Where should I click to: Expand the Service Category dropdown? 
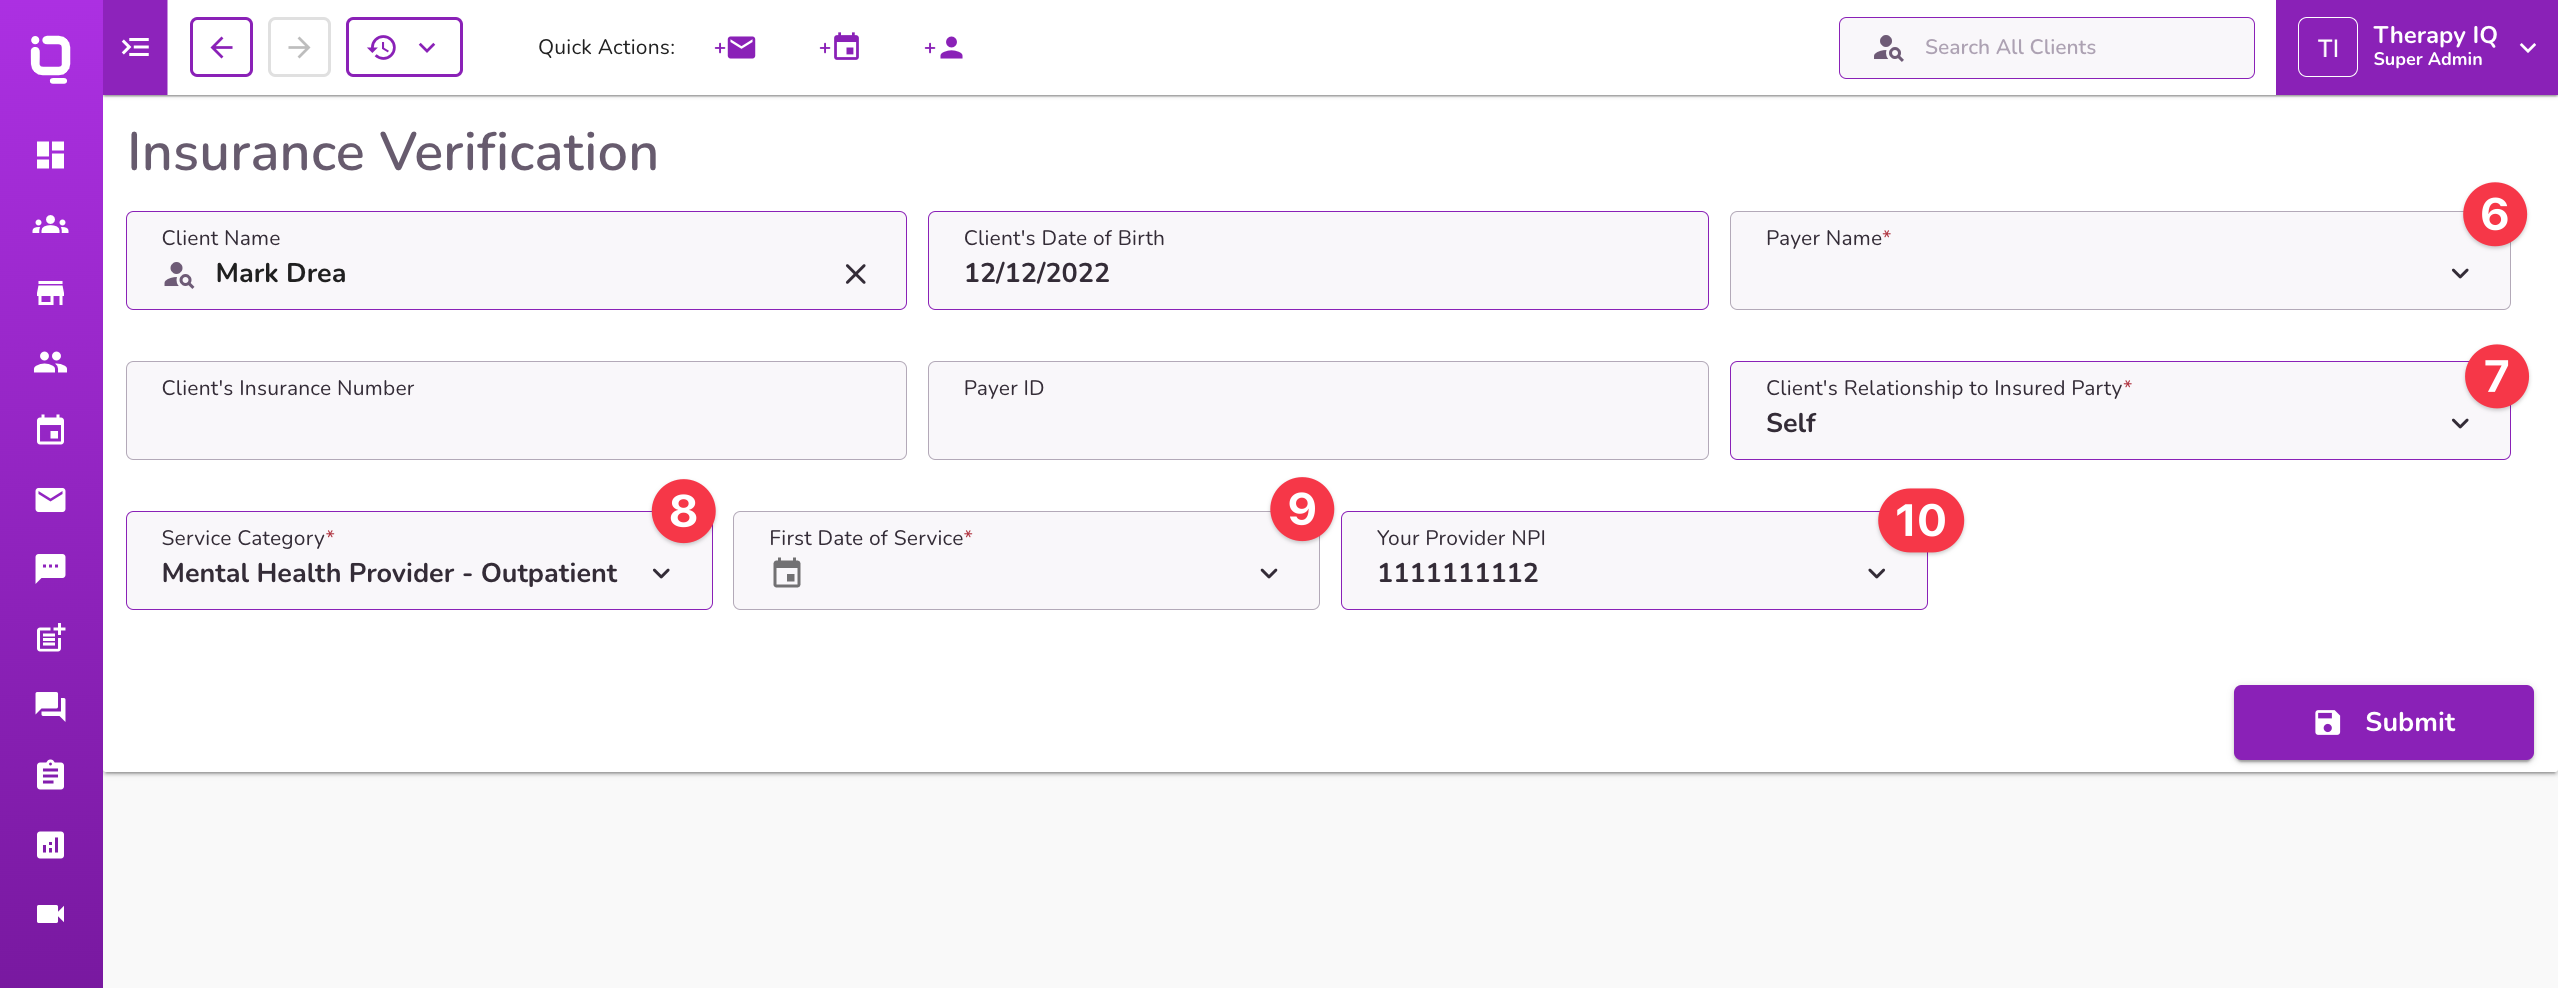[x=661, y=573]
